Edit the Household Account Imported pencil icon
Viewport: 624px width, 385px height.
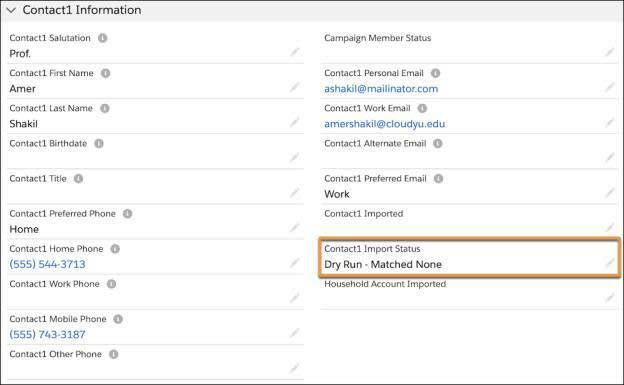pos(610,298)
